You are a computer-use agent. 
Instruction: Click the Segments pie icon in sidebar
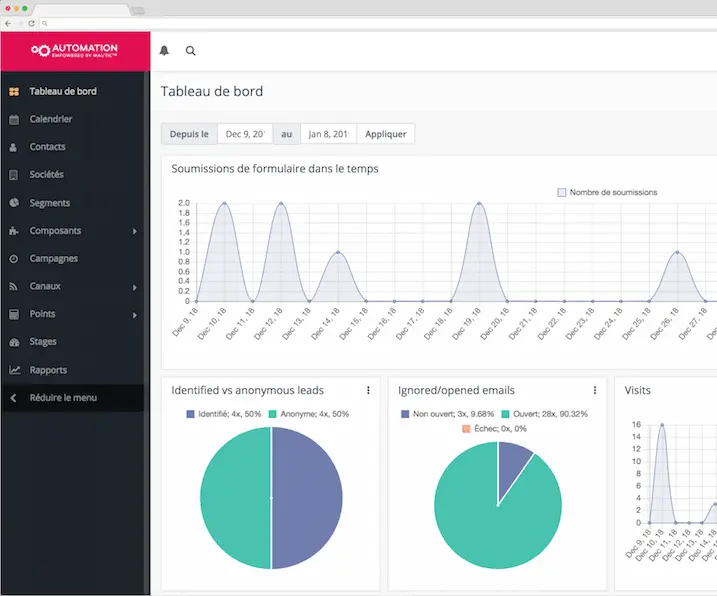coord(14,203)
